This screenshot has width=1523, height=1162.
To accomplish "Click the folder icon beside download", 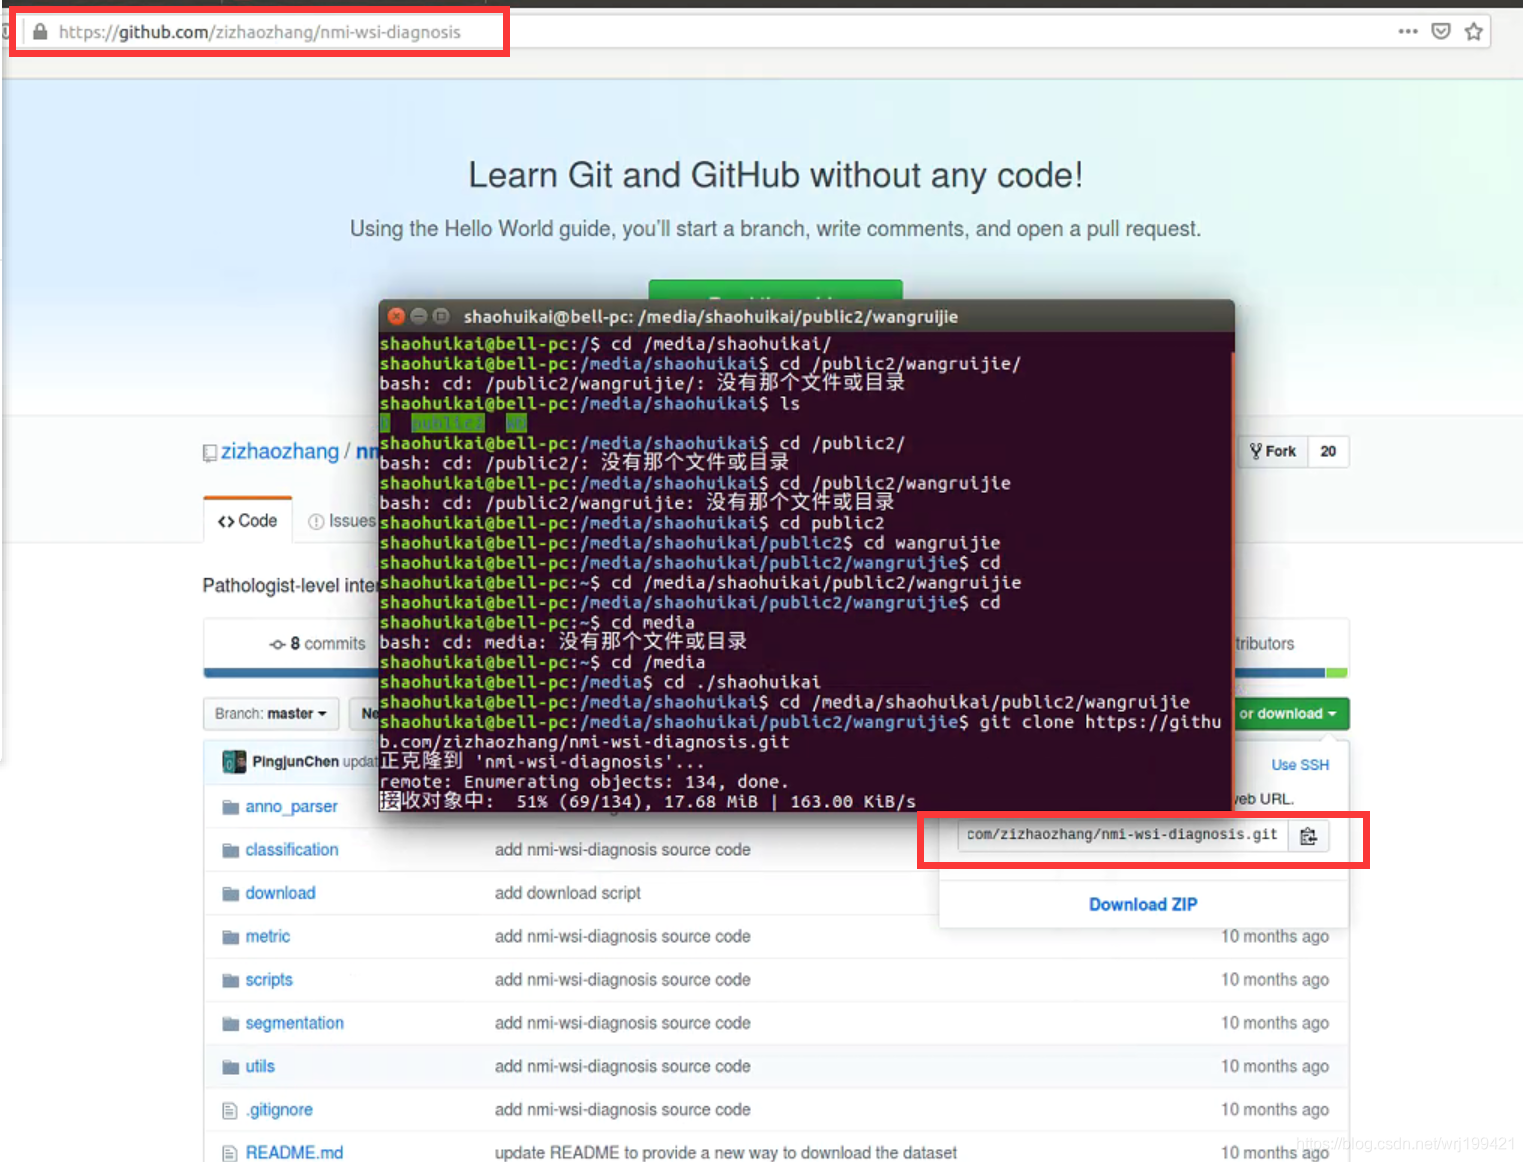I will pos(230,894).
